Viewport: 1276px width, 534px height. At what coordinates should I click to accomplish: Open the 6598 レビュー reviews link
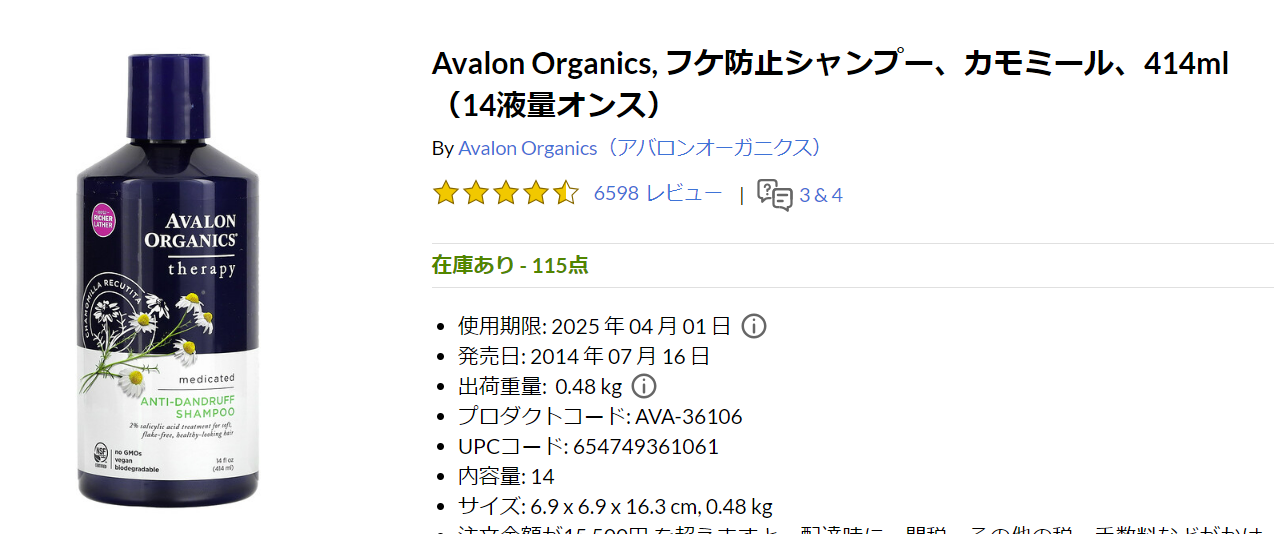click(657, 194)
